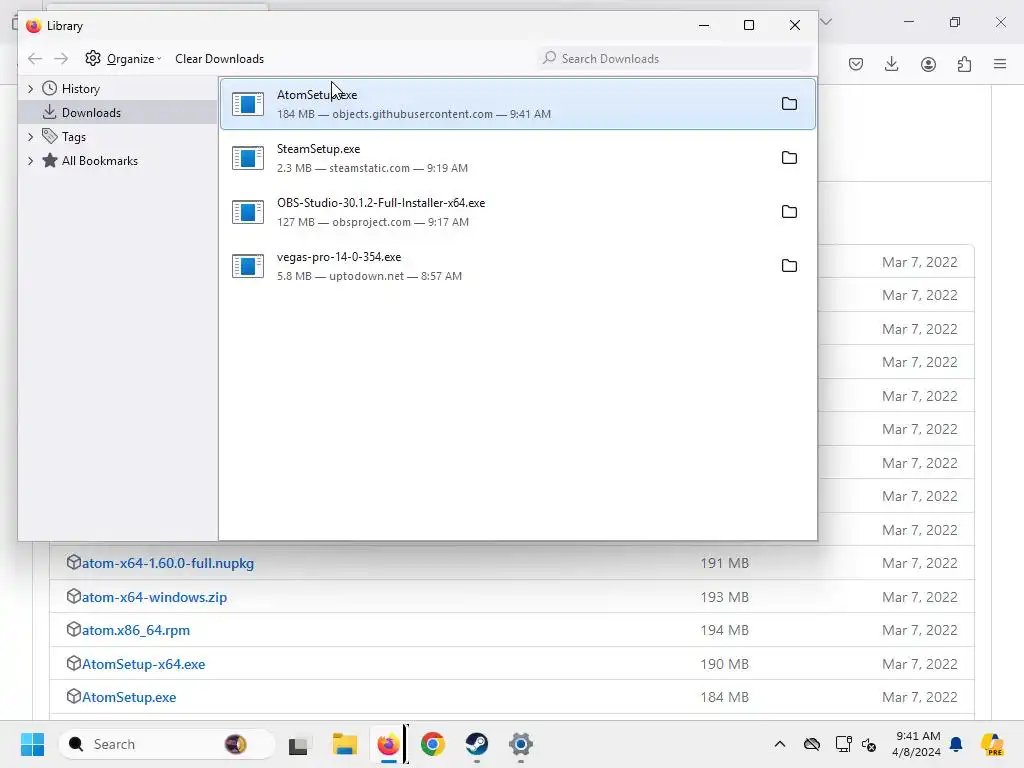The width and height of the screenshot is (1024, 768).
Task: Expand the History tree node
Action: (30, 89)
